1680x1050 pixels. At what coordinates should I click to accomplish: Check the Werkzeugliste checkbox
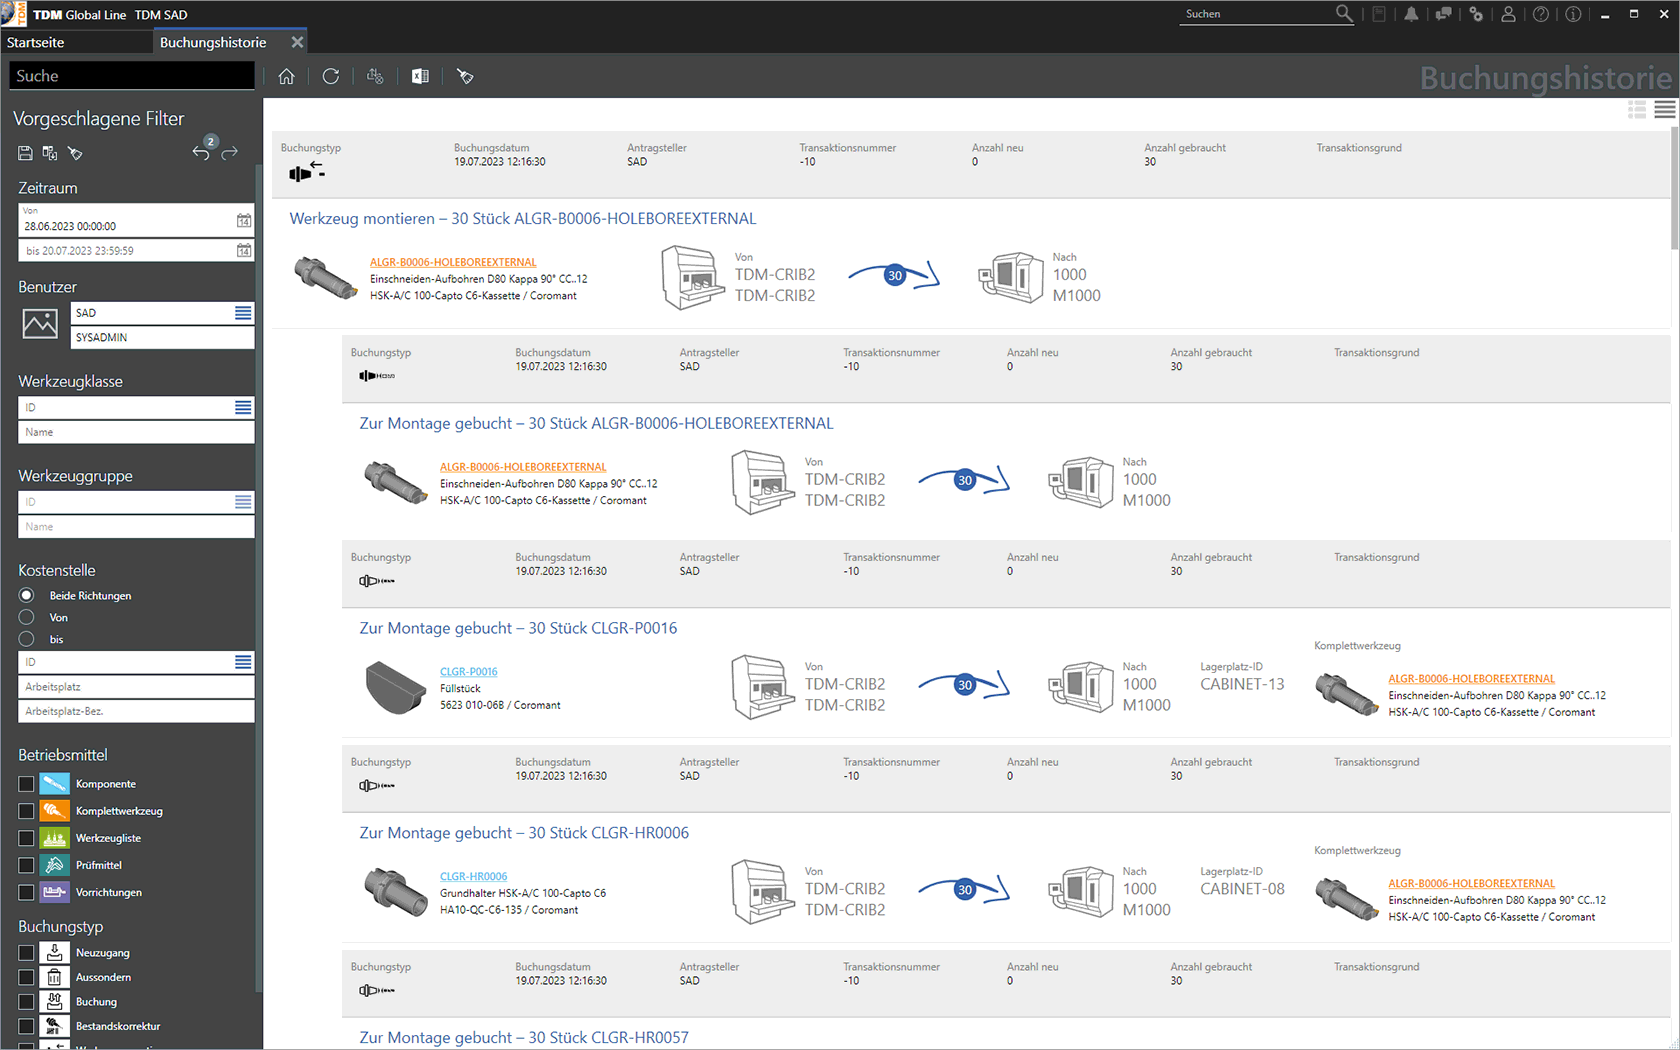(x=26, y=838)
